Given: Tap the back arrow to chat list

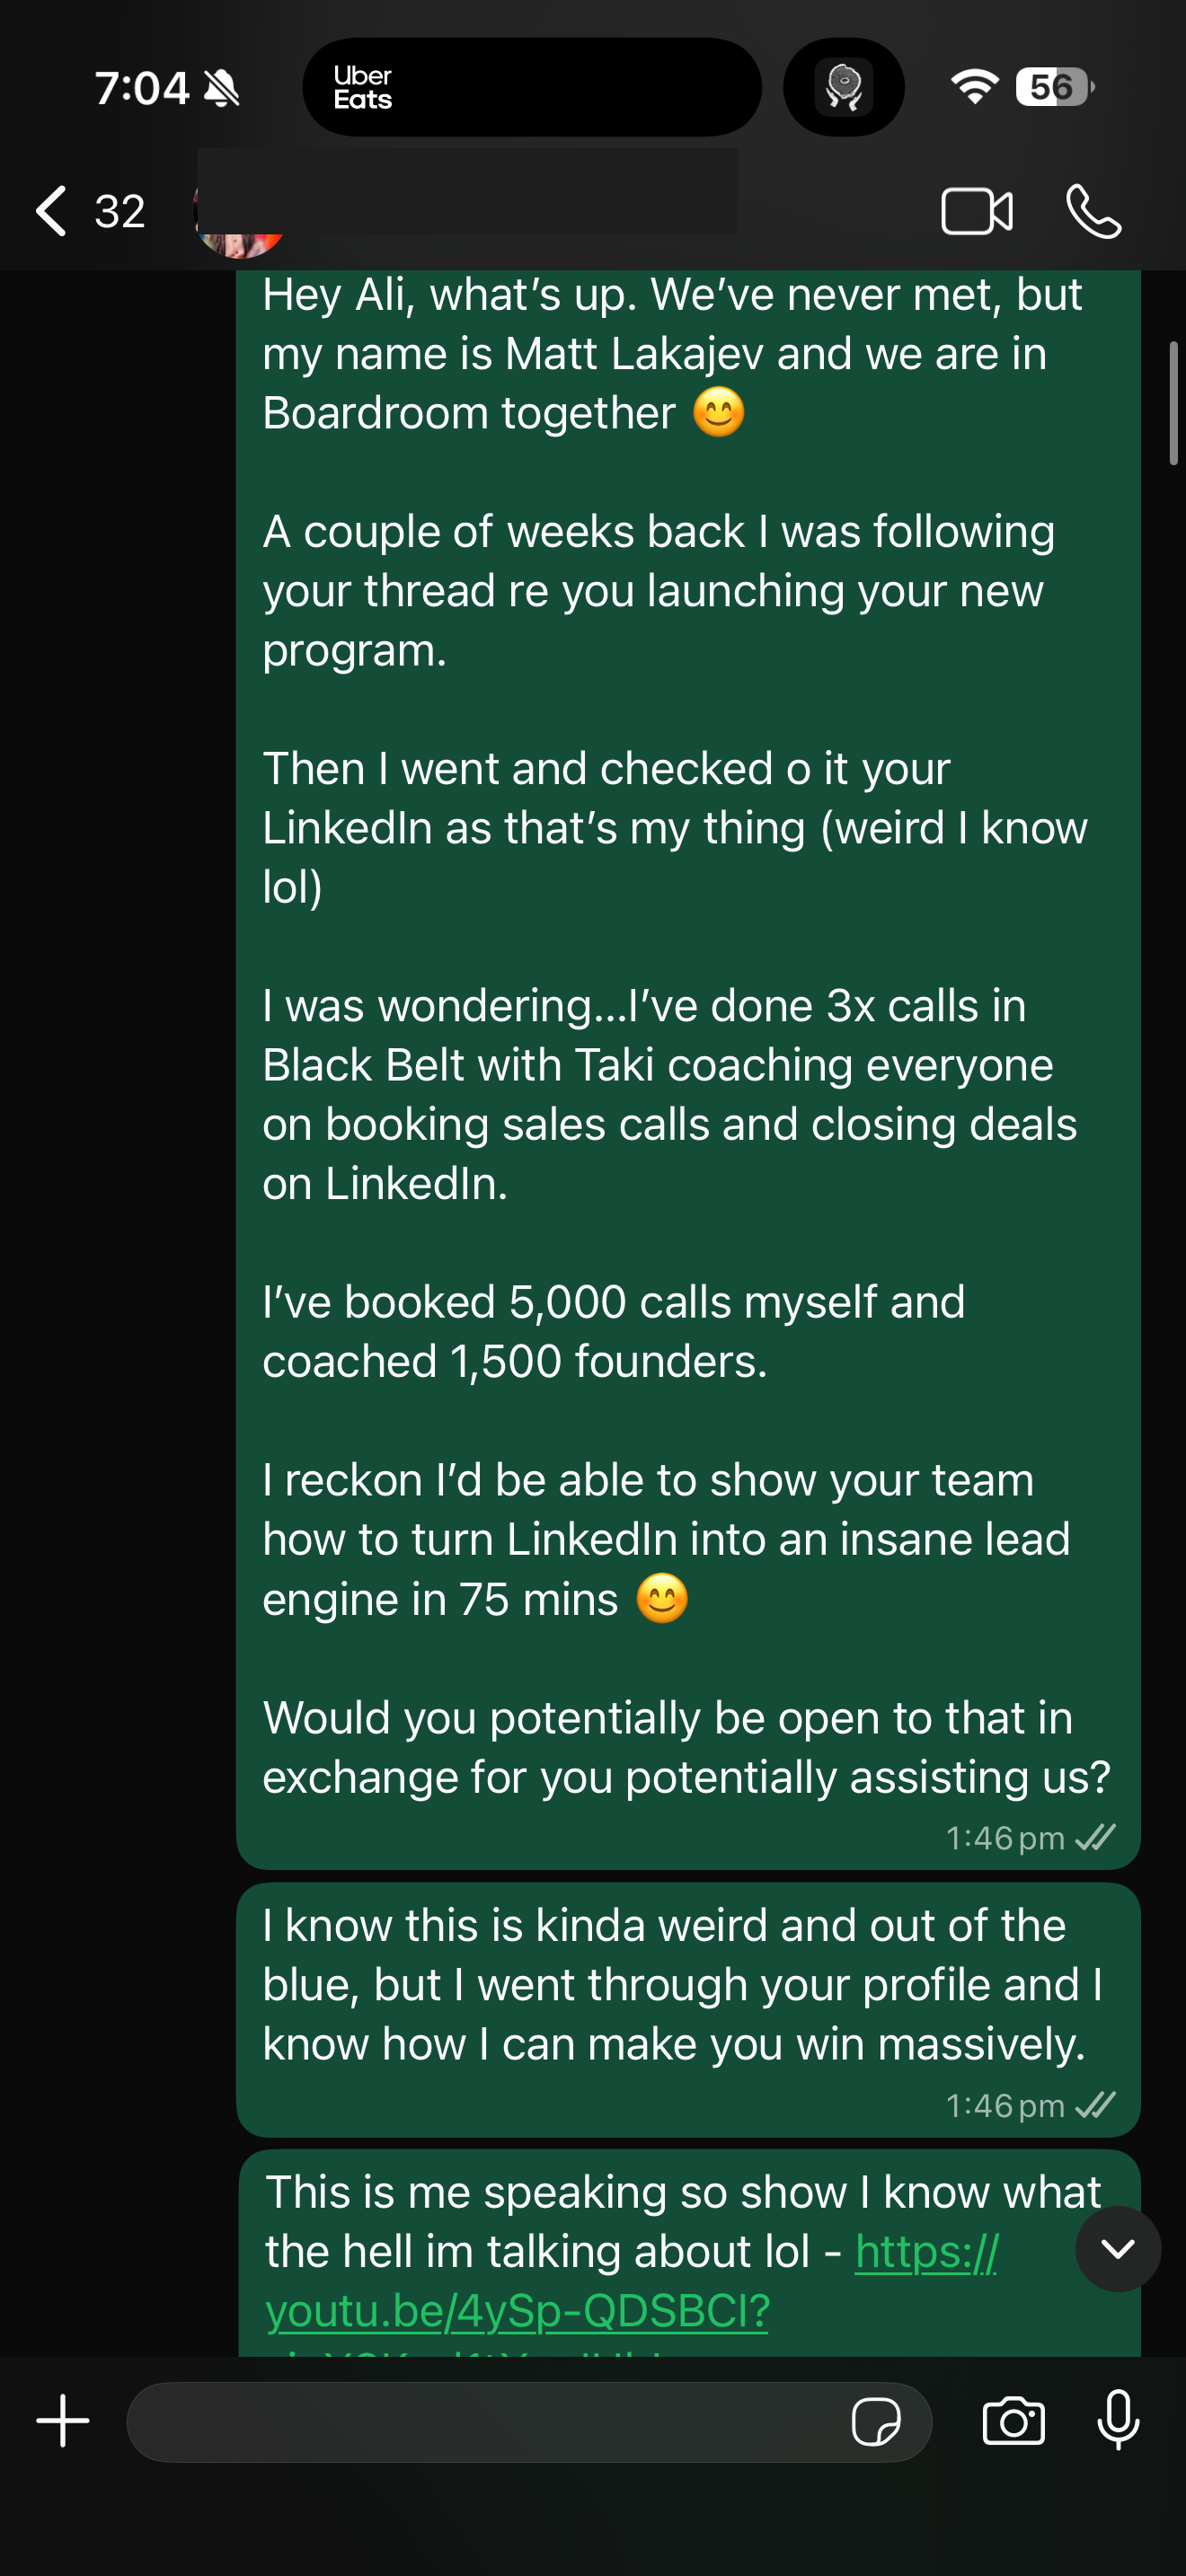Looking at the screenshot, I should click(x=52, y=211).
